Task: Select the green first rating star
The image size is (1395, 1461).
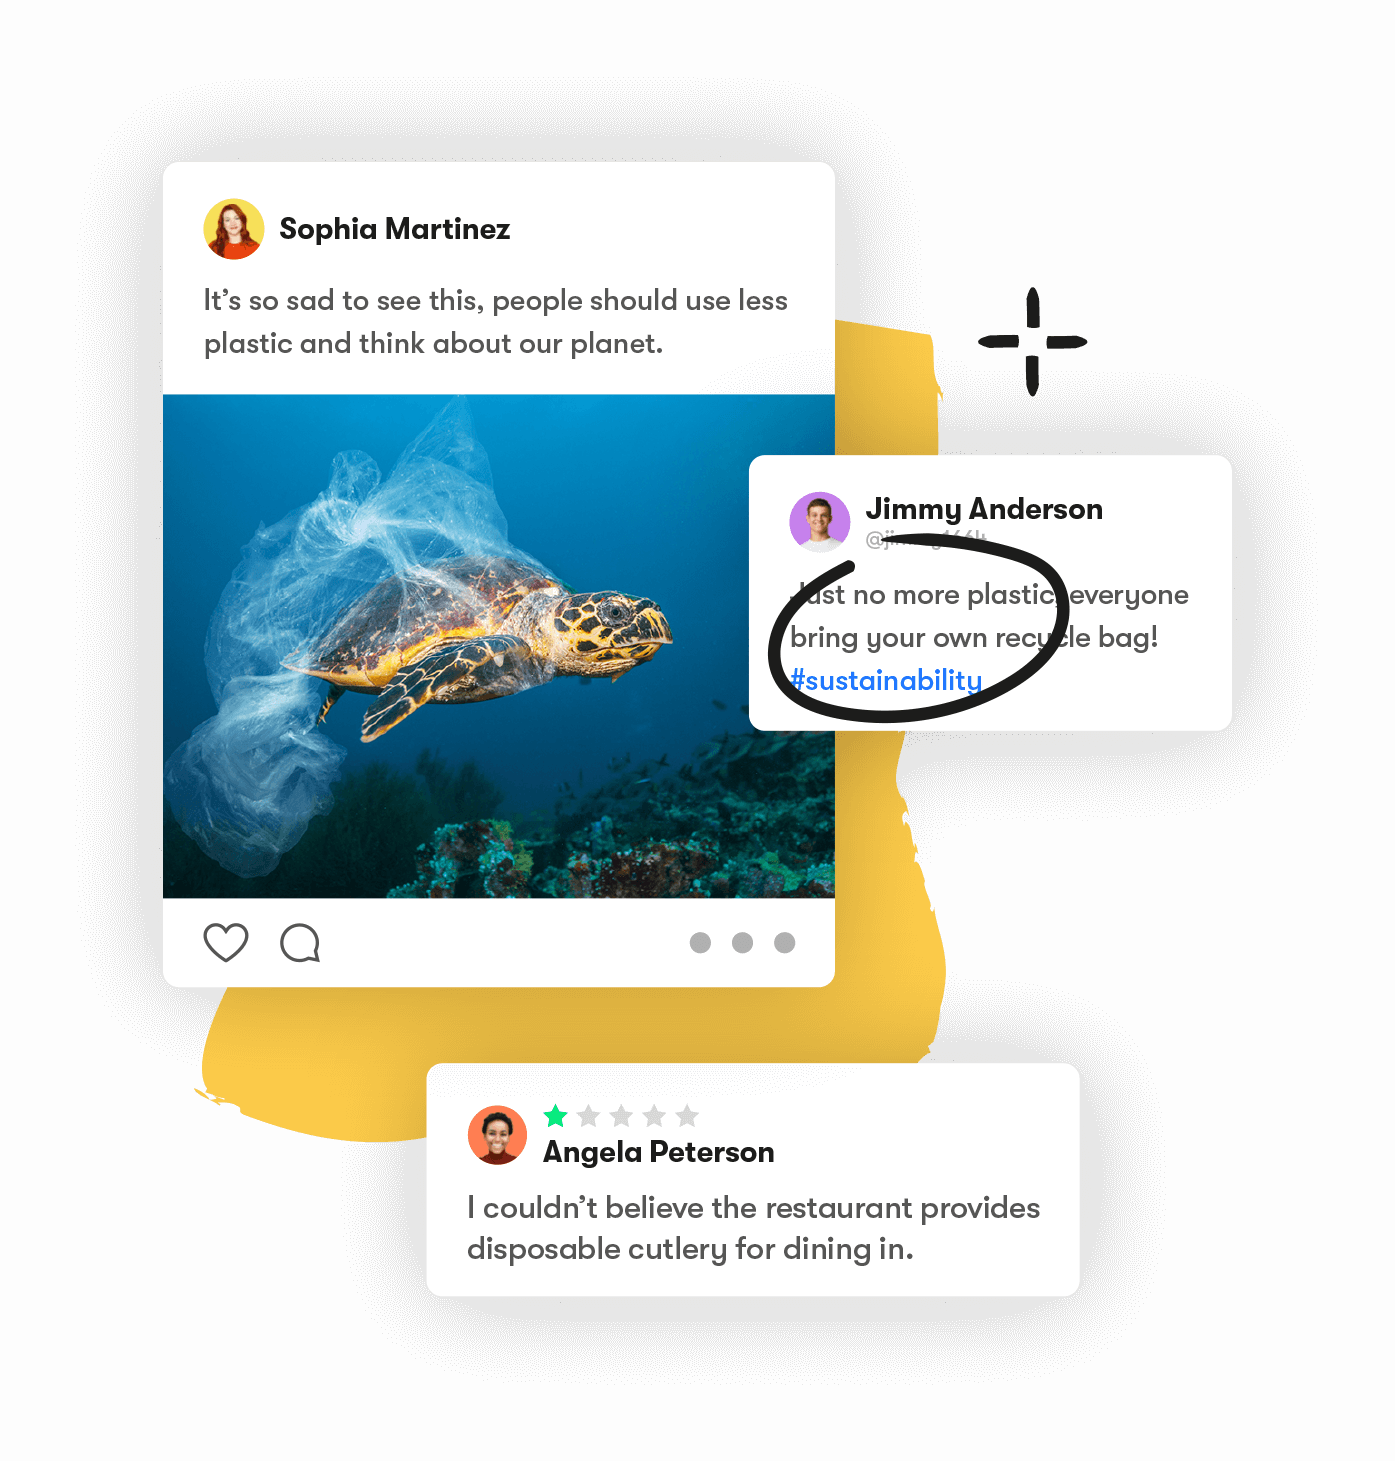Action: pos(556,1116)
